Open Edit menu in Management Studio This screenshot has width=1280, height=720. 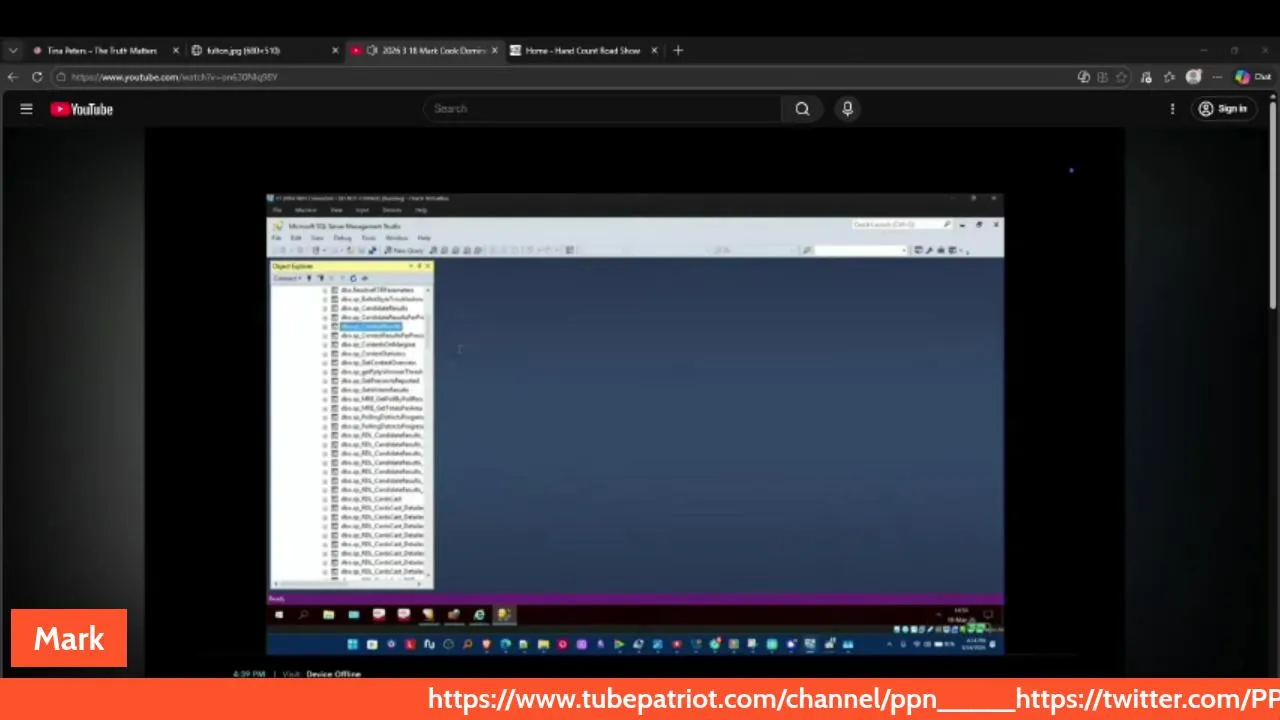click(x=296, y=238)
